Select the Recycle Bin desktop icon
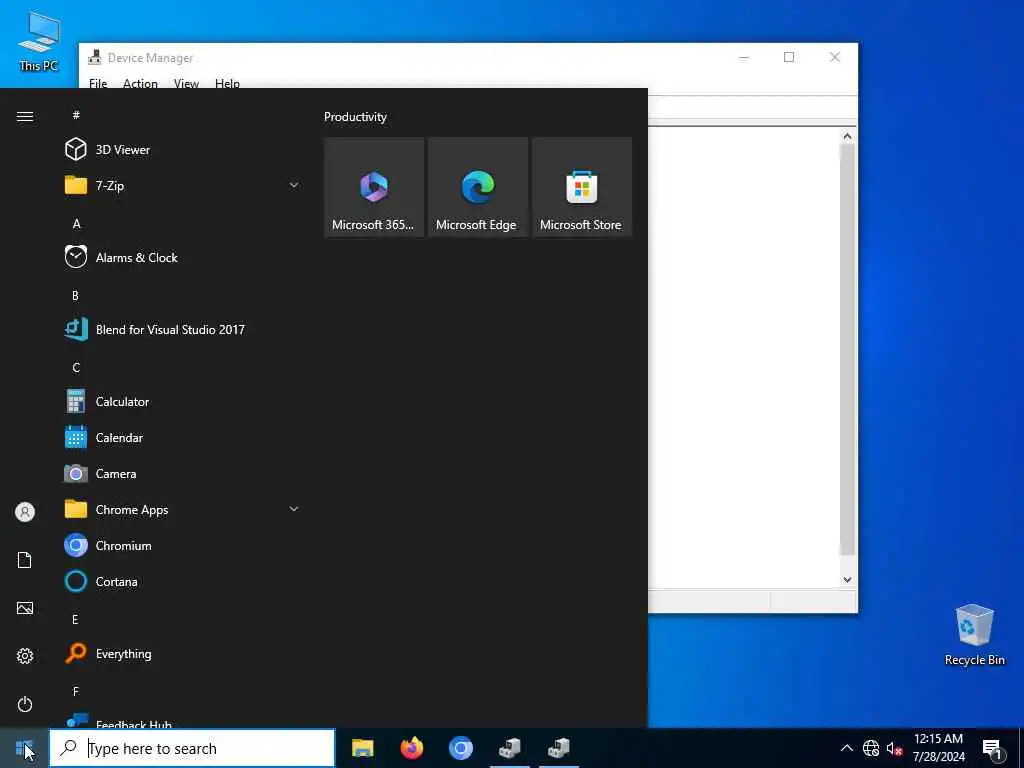 [974, 635]
